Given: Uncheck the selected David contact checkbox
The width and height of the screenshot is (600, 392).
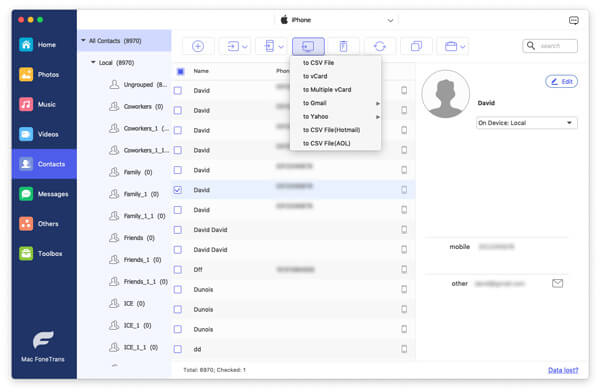Looking at the screenshot, I should [x=178, y=190].
